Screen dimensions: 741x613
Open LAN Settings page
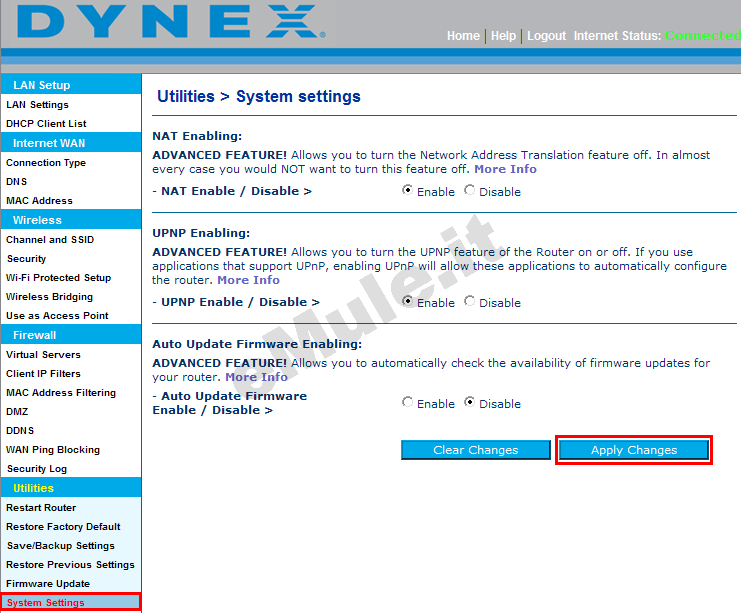[37, 104]
